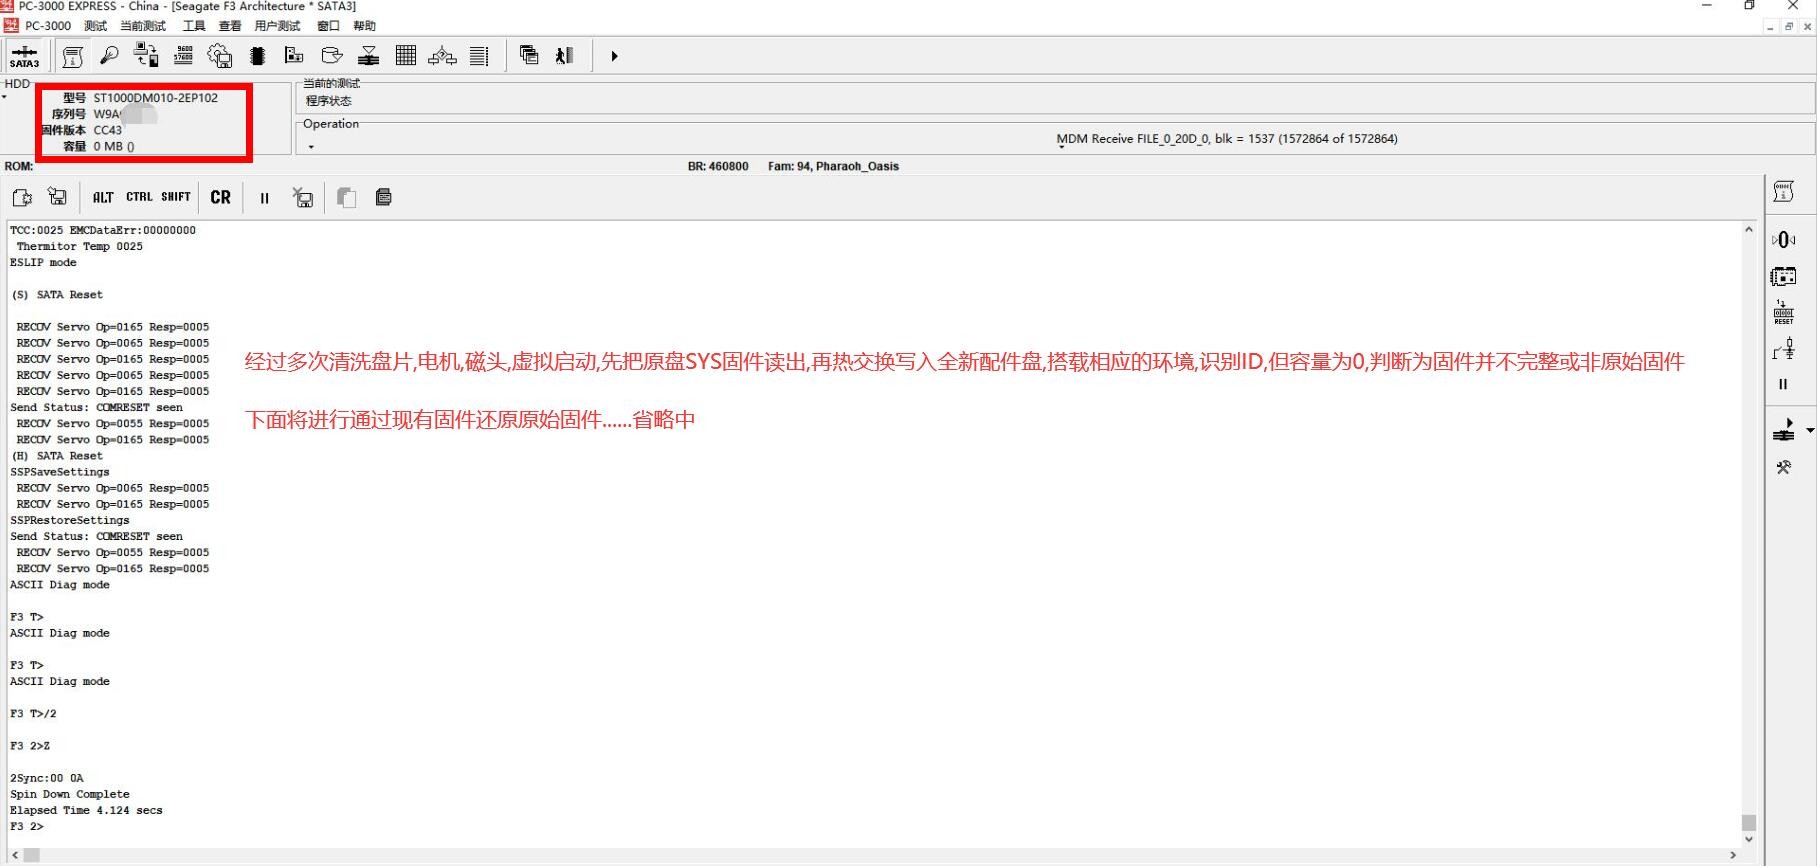Click the 'MDM Receive FILE_0_20D_0' status text
Image resolution: width=1817 pixels, height=866 pixels.
tap(1227, 139)
